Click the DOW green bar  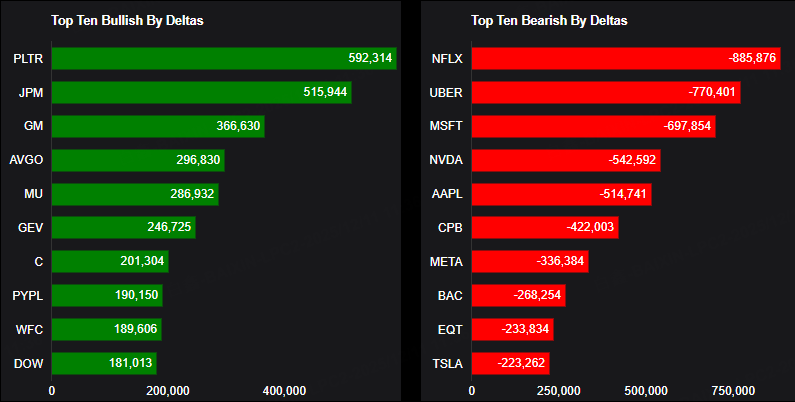click(104, 364)
